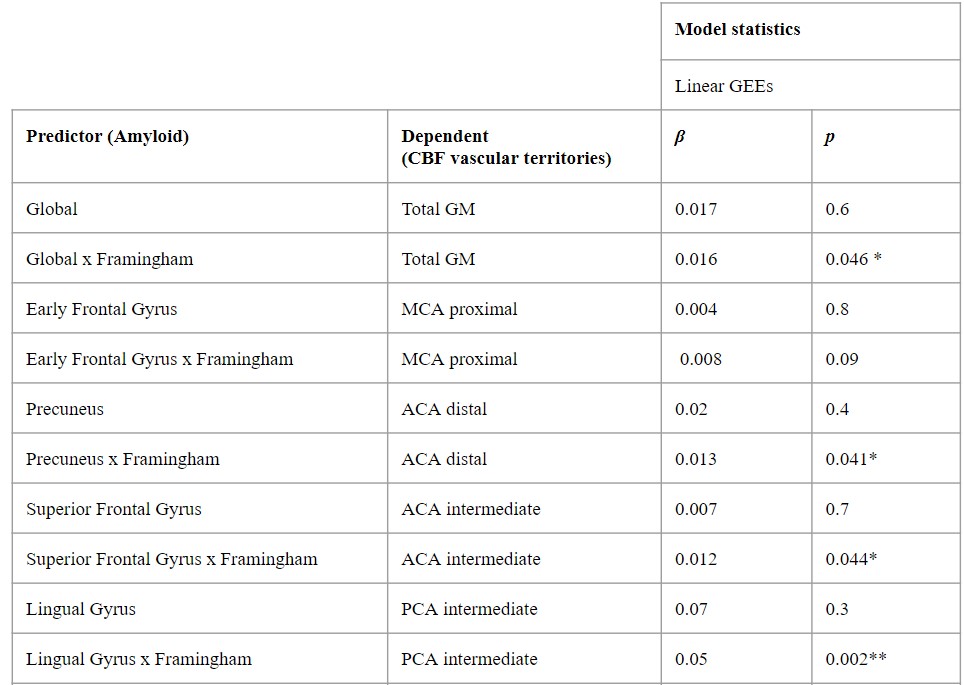The image size is (964, 685).
Task: Click the β value cell '0.017'
Action: pyautogui.click(x=696, y=209)
